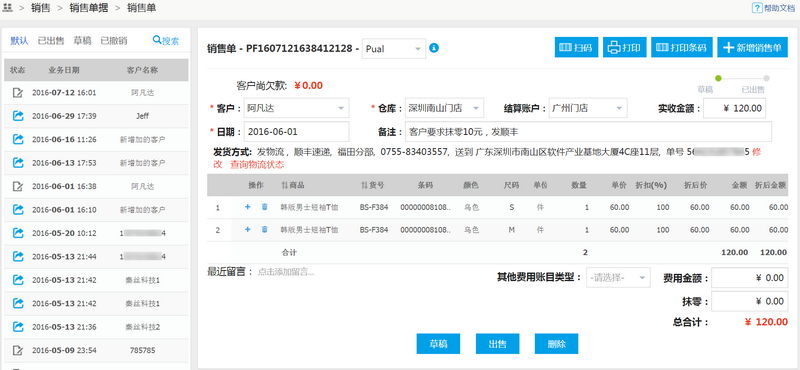
Task: Click sold status icon for 2016-06-16 11:26
Action: (18, 139)
